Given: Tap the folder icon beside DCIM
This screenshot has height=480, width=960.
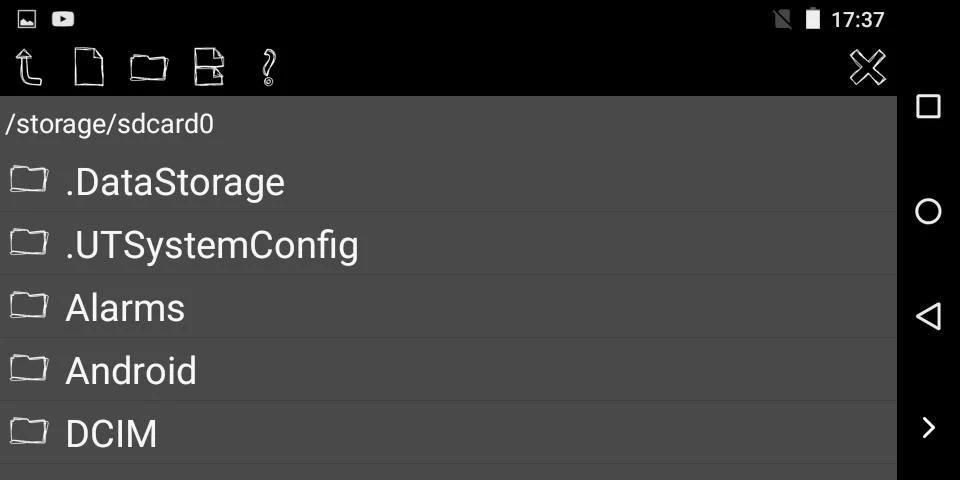Looking at the screenshot, I should (x=29, y=431).
